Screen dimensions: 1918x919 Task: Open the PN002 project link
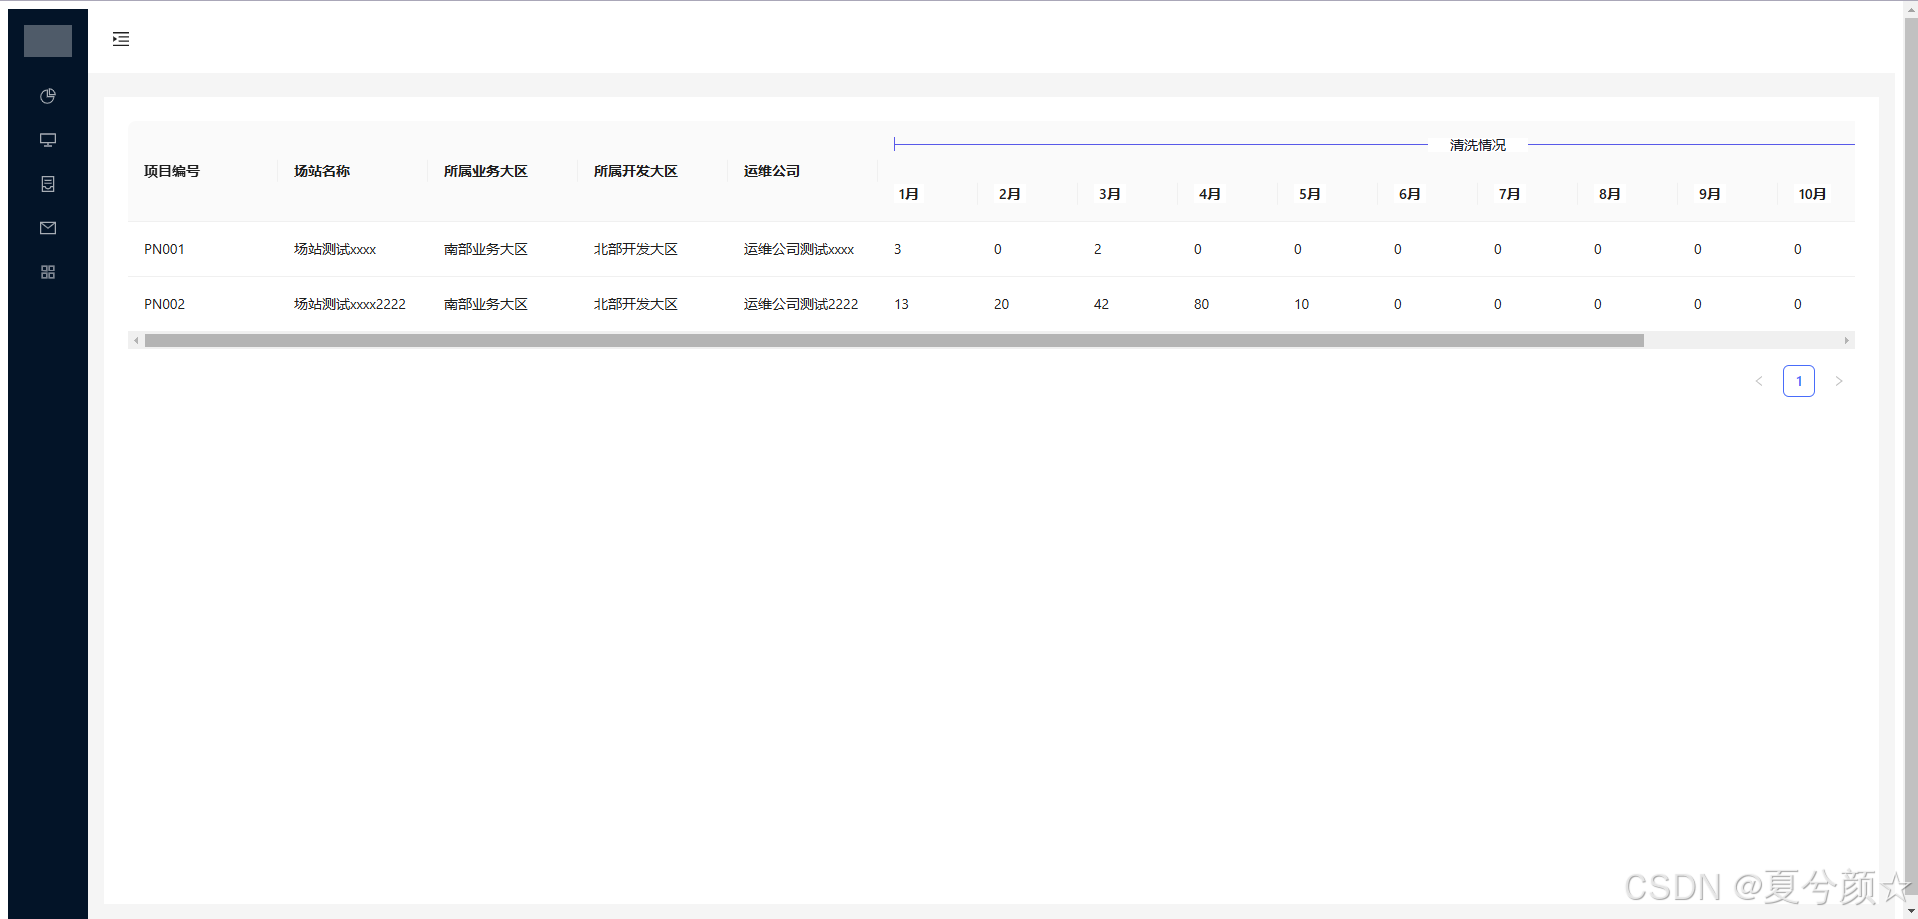164,304
